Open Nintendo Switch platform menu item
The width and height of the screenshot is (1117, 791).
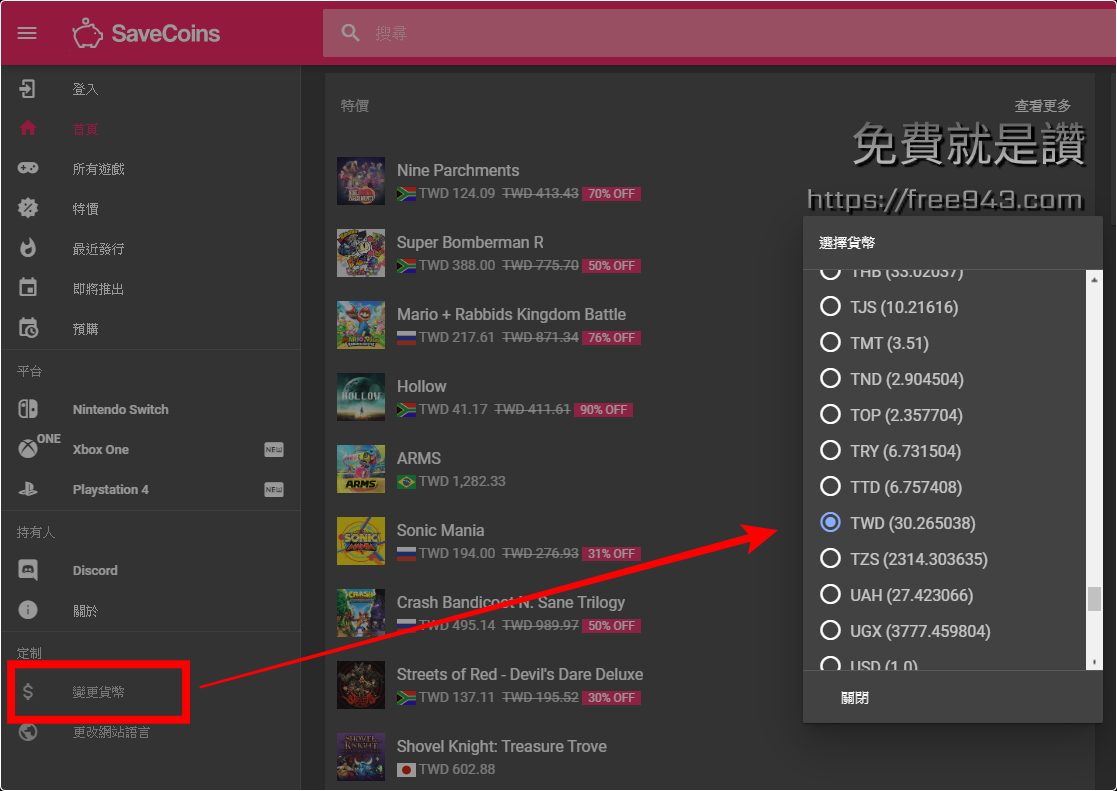click(x=120, y=409)
